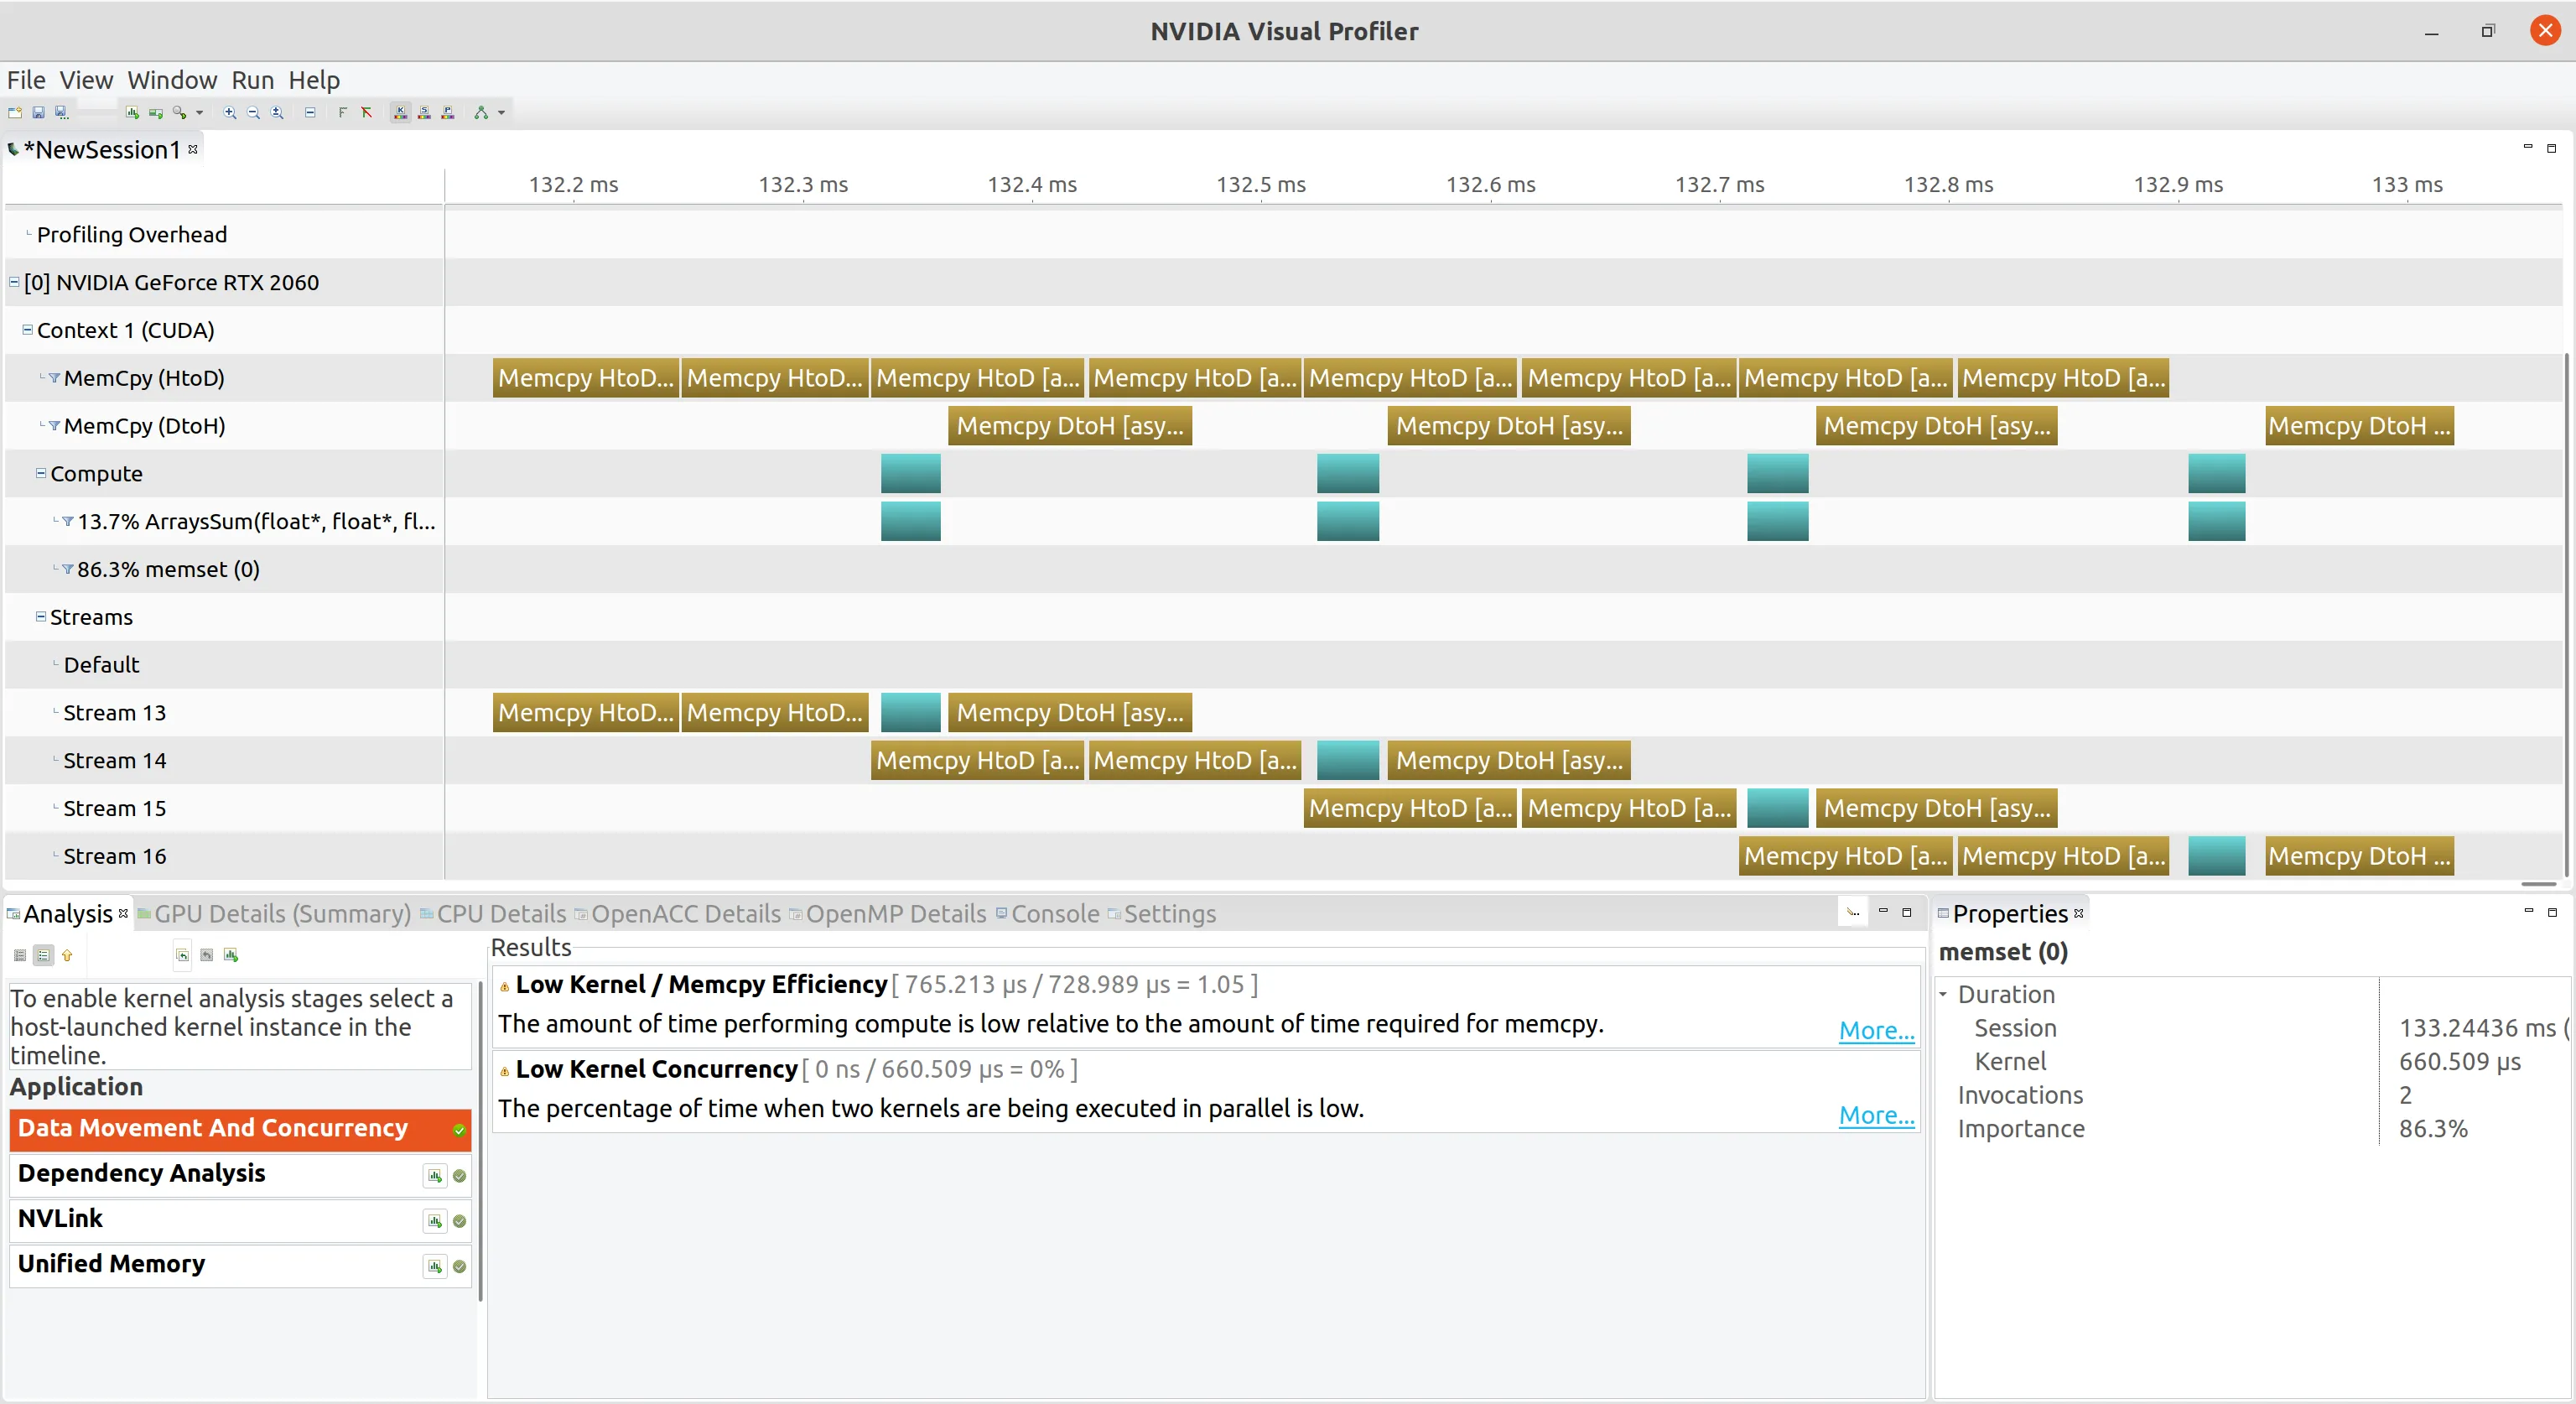Viewport: 2576px width, 1404px height.
Task: Zoom out of the timeline
Action: click(254, 113)
